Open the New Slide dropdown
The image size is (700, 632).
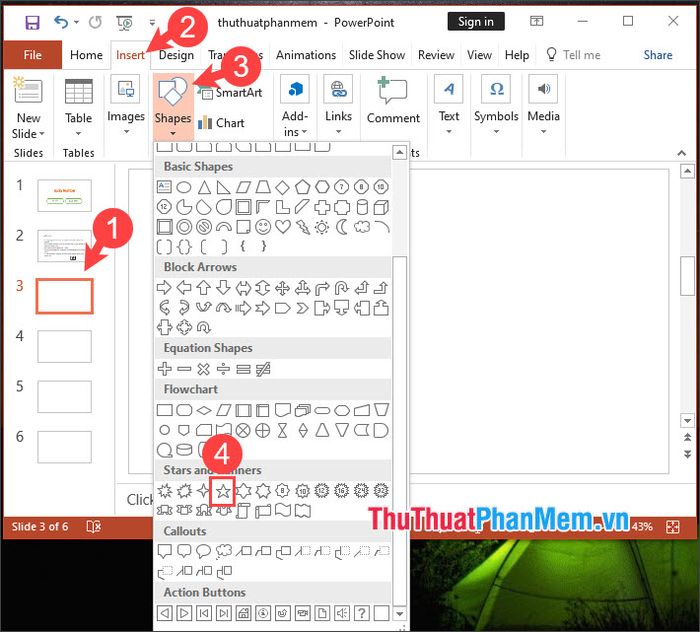click(28, 126)
